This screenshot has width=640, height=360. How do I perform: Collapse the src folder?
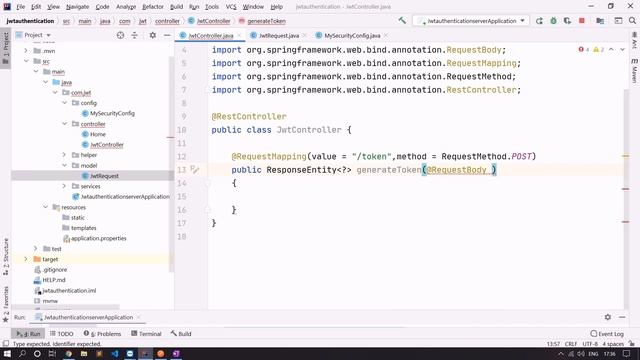(x=26, y=61)
